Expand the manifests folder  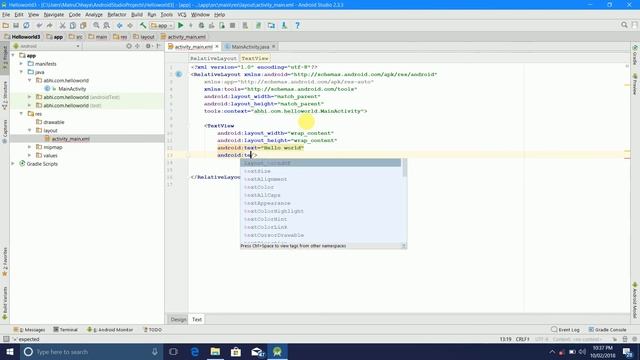[x=21, y=64]
